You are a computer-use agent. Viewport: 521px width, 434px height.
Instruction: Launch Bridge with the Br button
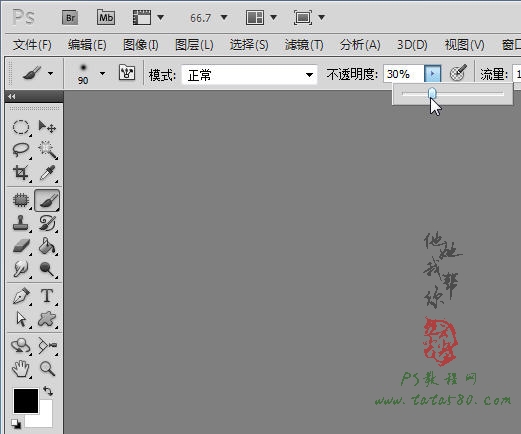click(70, 18)
